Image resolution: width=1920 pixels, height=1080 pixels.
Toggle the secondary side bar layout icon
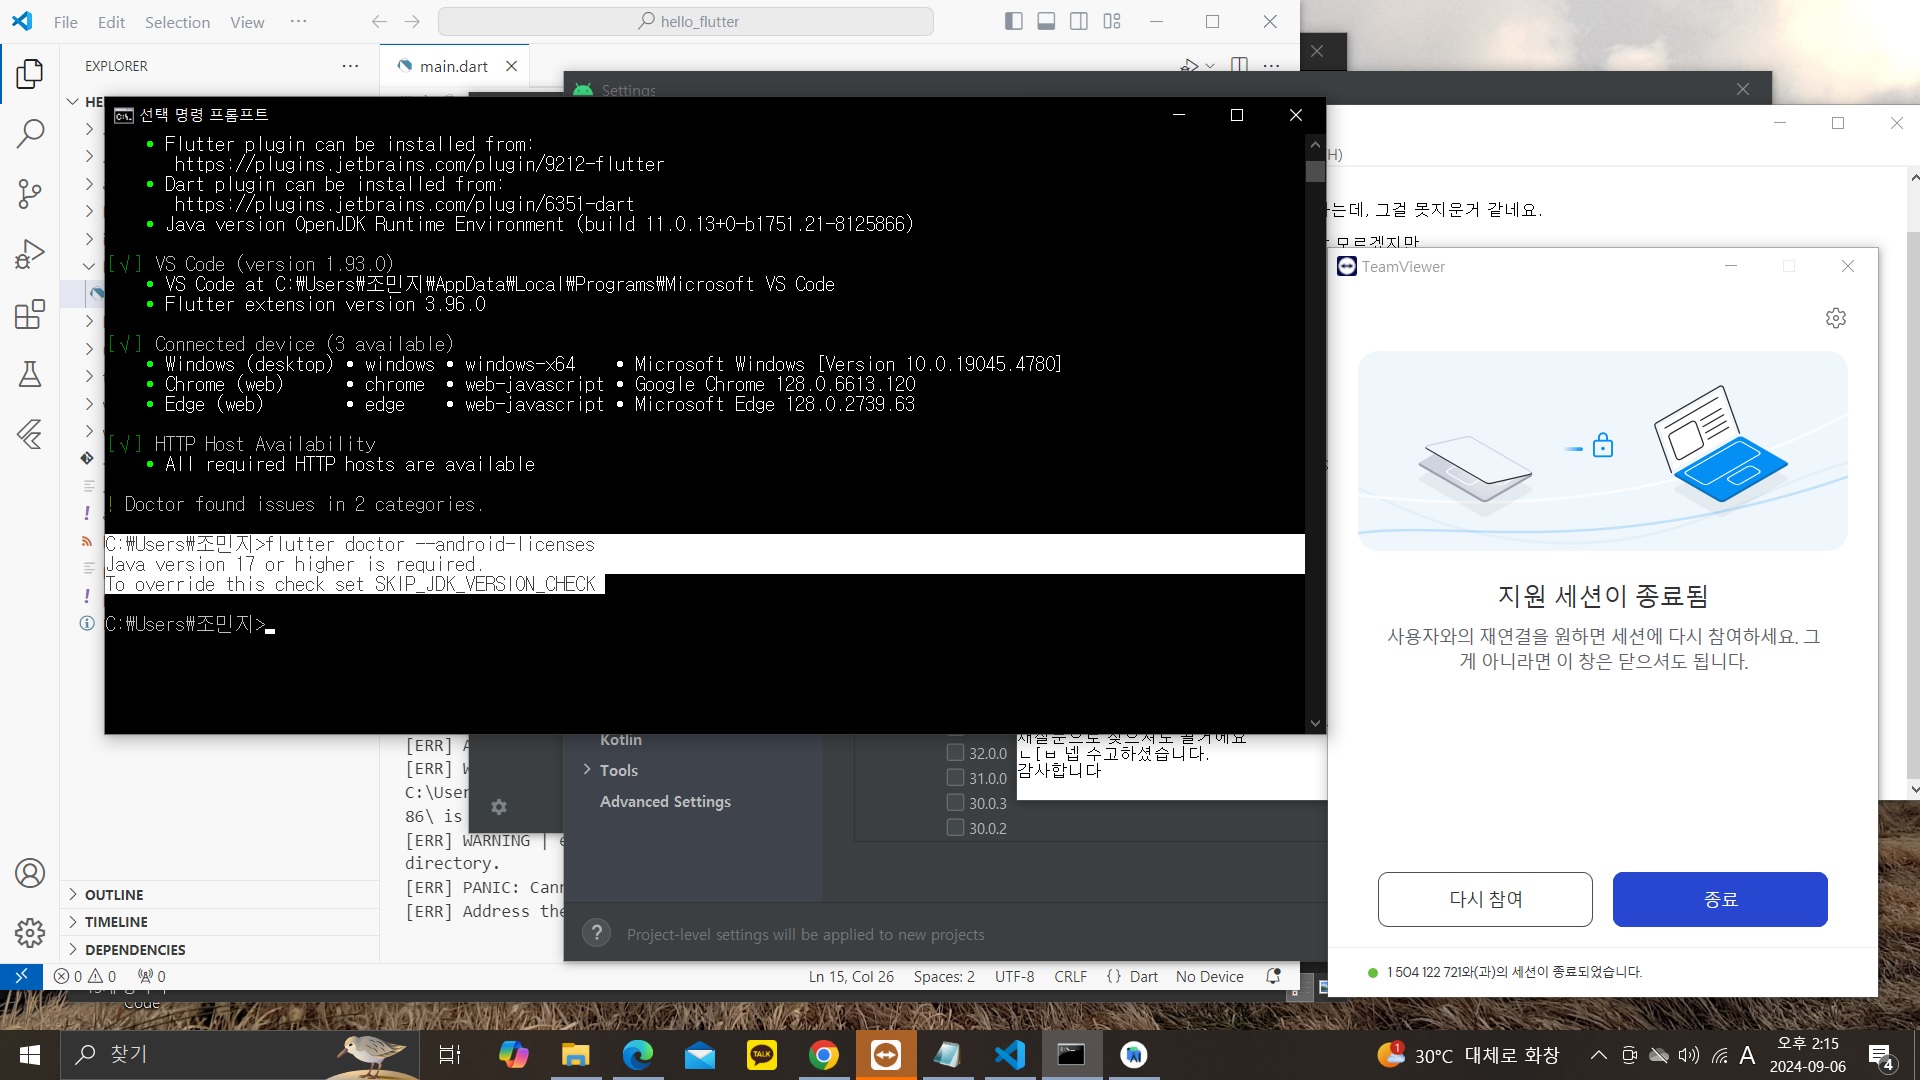coord(1079,21)
